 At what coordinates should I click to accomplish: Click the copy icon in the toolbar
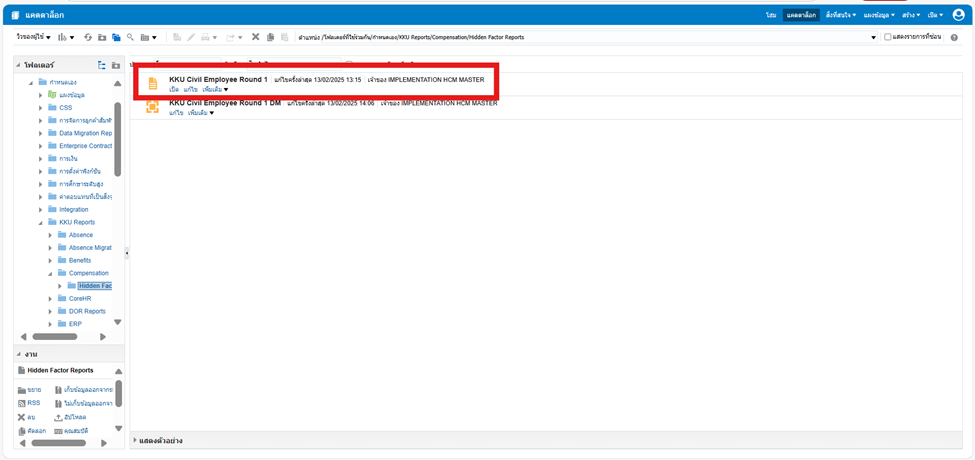270,37
